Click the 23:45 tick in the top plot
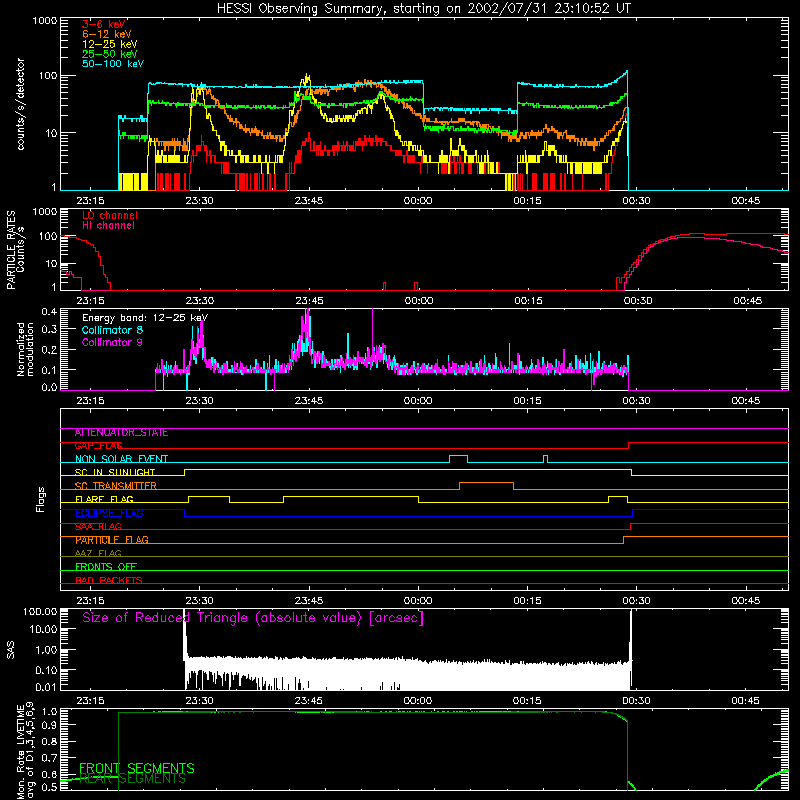Image resolution: width=800 pixels, height=800 pixels. click(x=309, y=201)
